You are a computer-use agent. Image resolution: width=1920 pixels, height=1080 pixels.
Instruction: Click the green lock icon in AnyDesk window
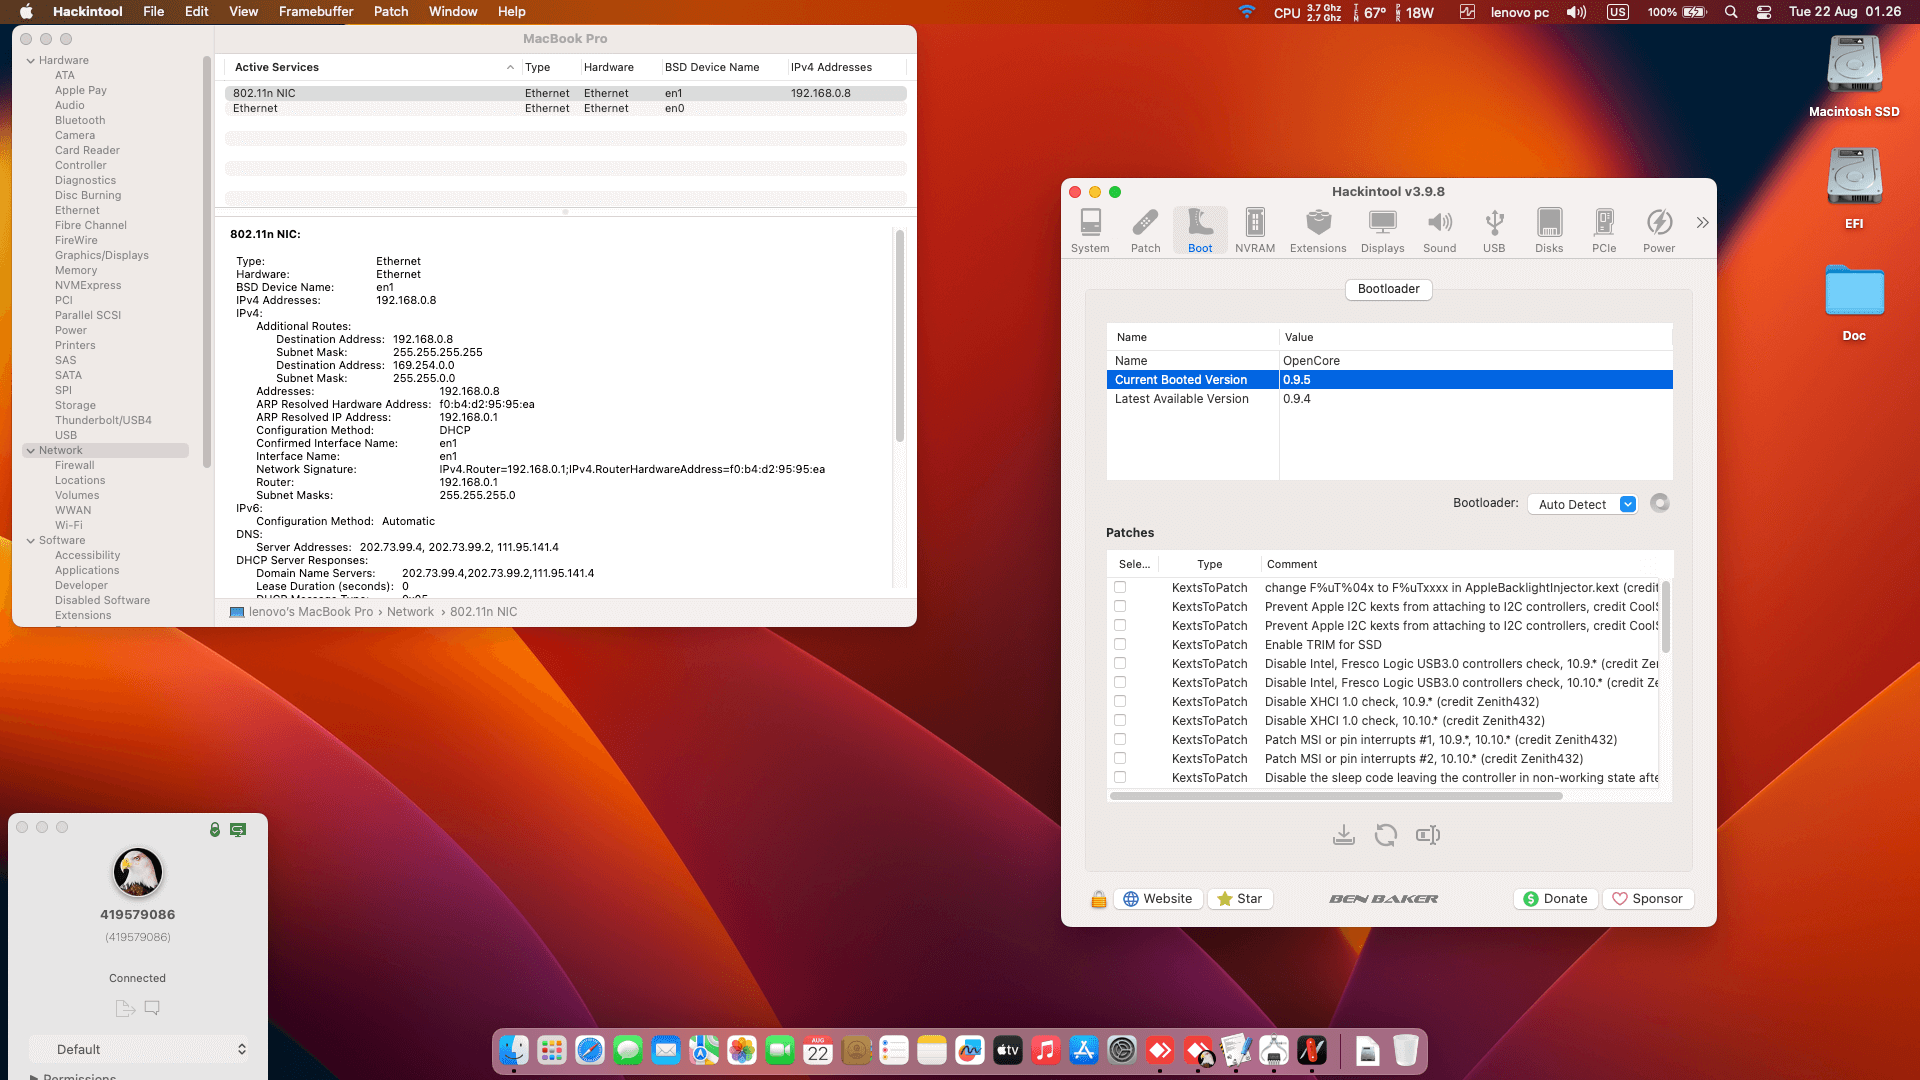[215, 830]
